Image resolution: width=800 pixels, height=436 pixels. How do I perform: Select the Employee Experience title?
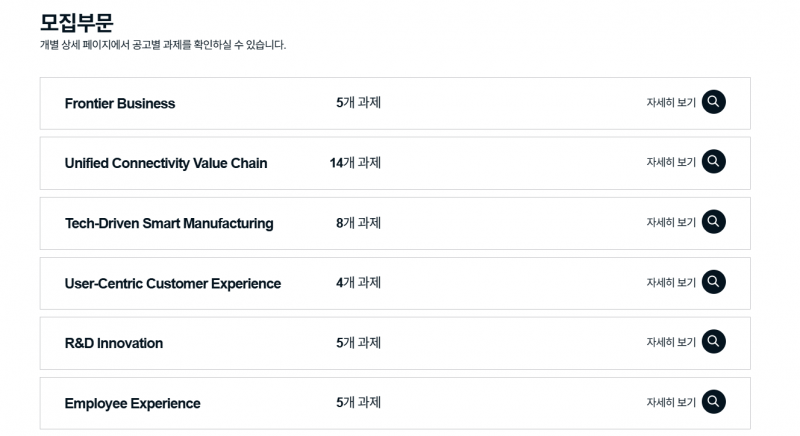click(x=132, y=403)
